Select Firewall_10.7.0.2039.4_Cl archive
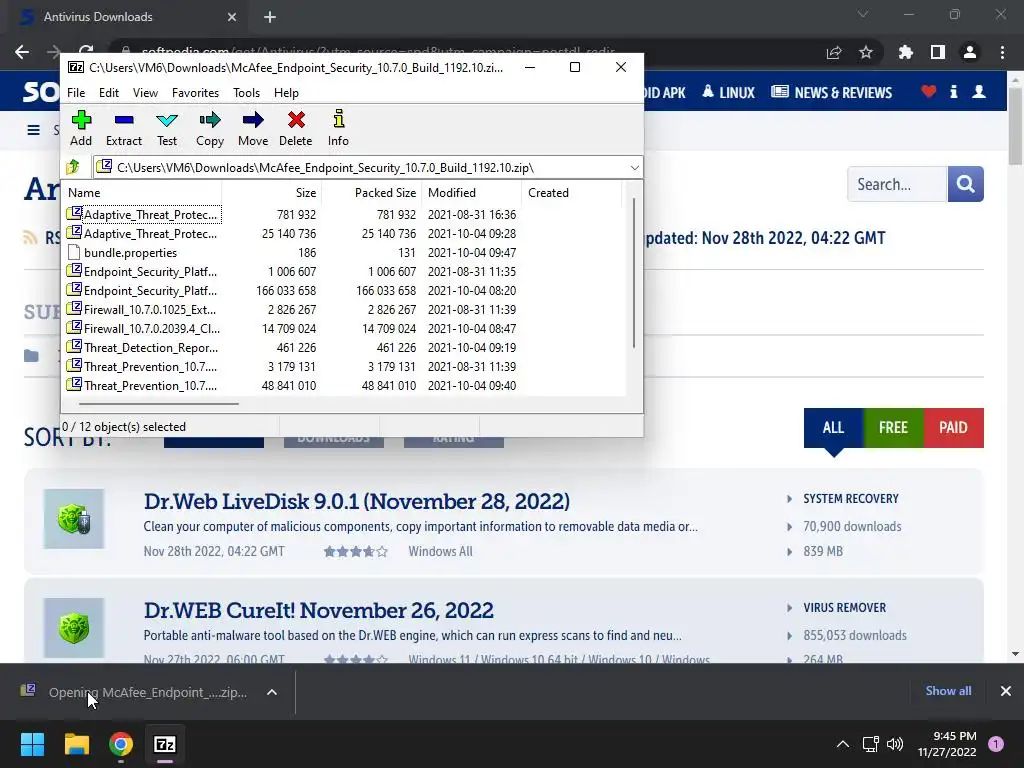This screenshot has height=768, width=1024. tap(143, 328)
